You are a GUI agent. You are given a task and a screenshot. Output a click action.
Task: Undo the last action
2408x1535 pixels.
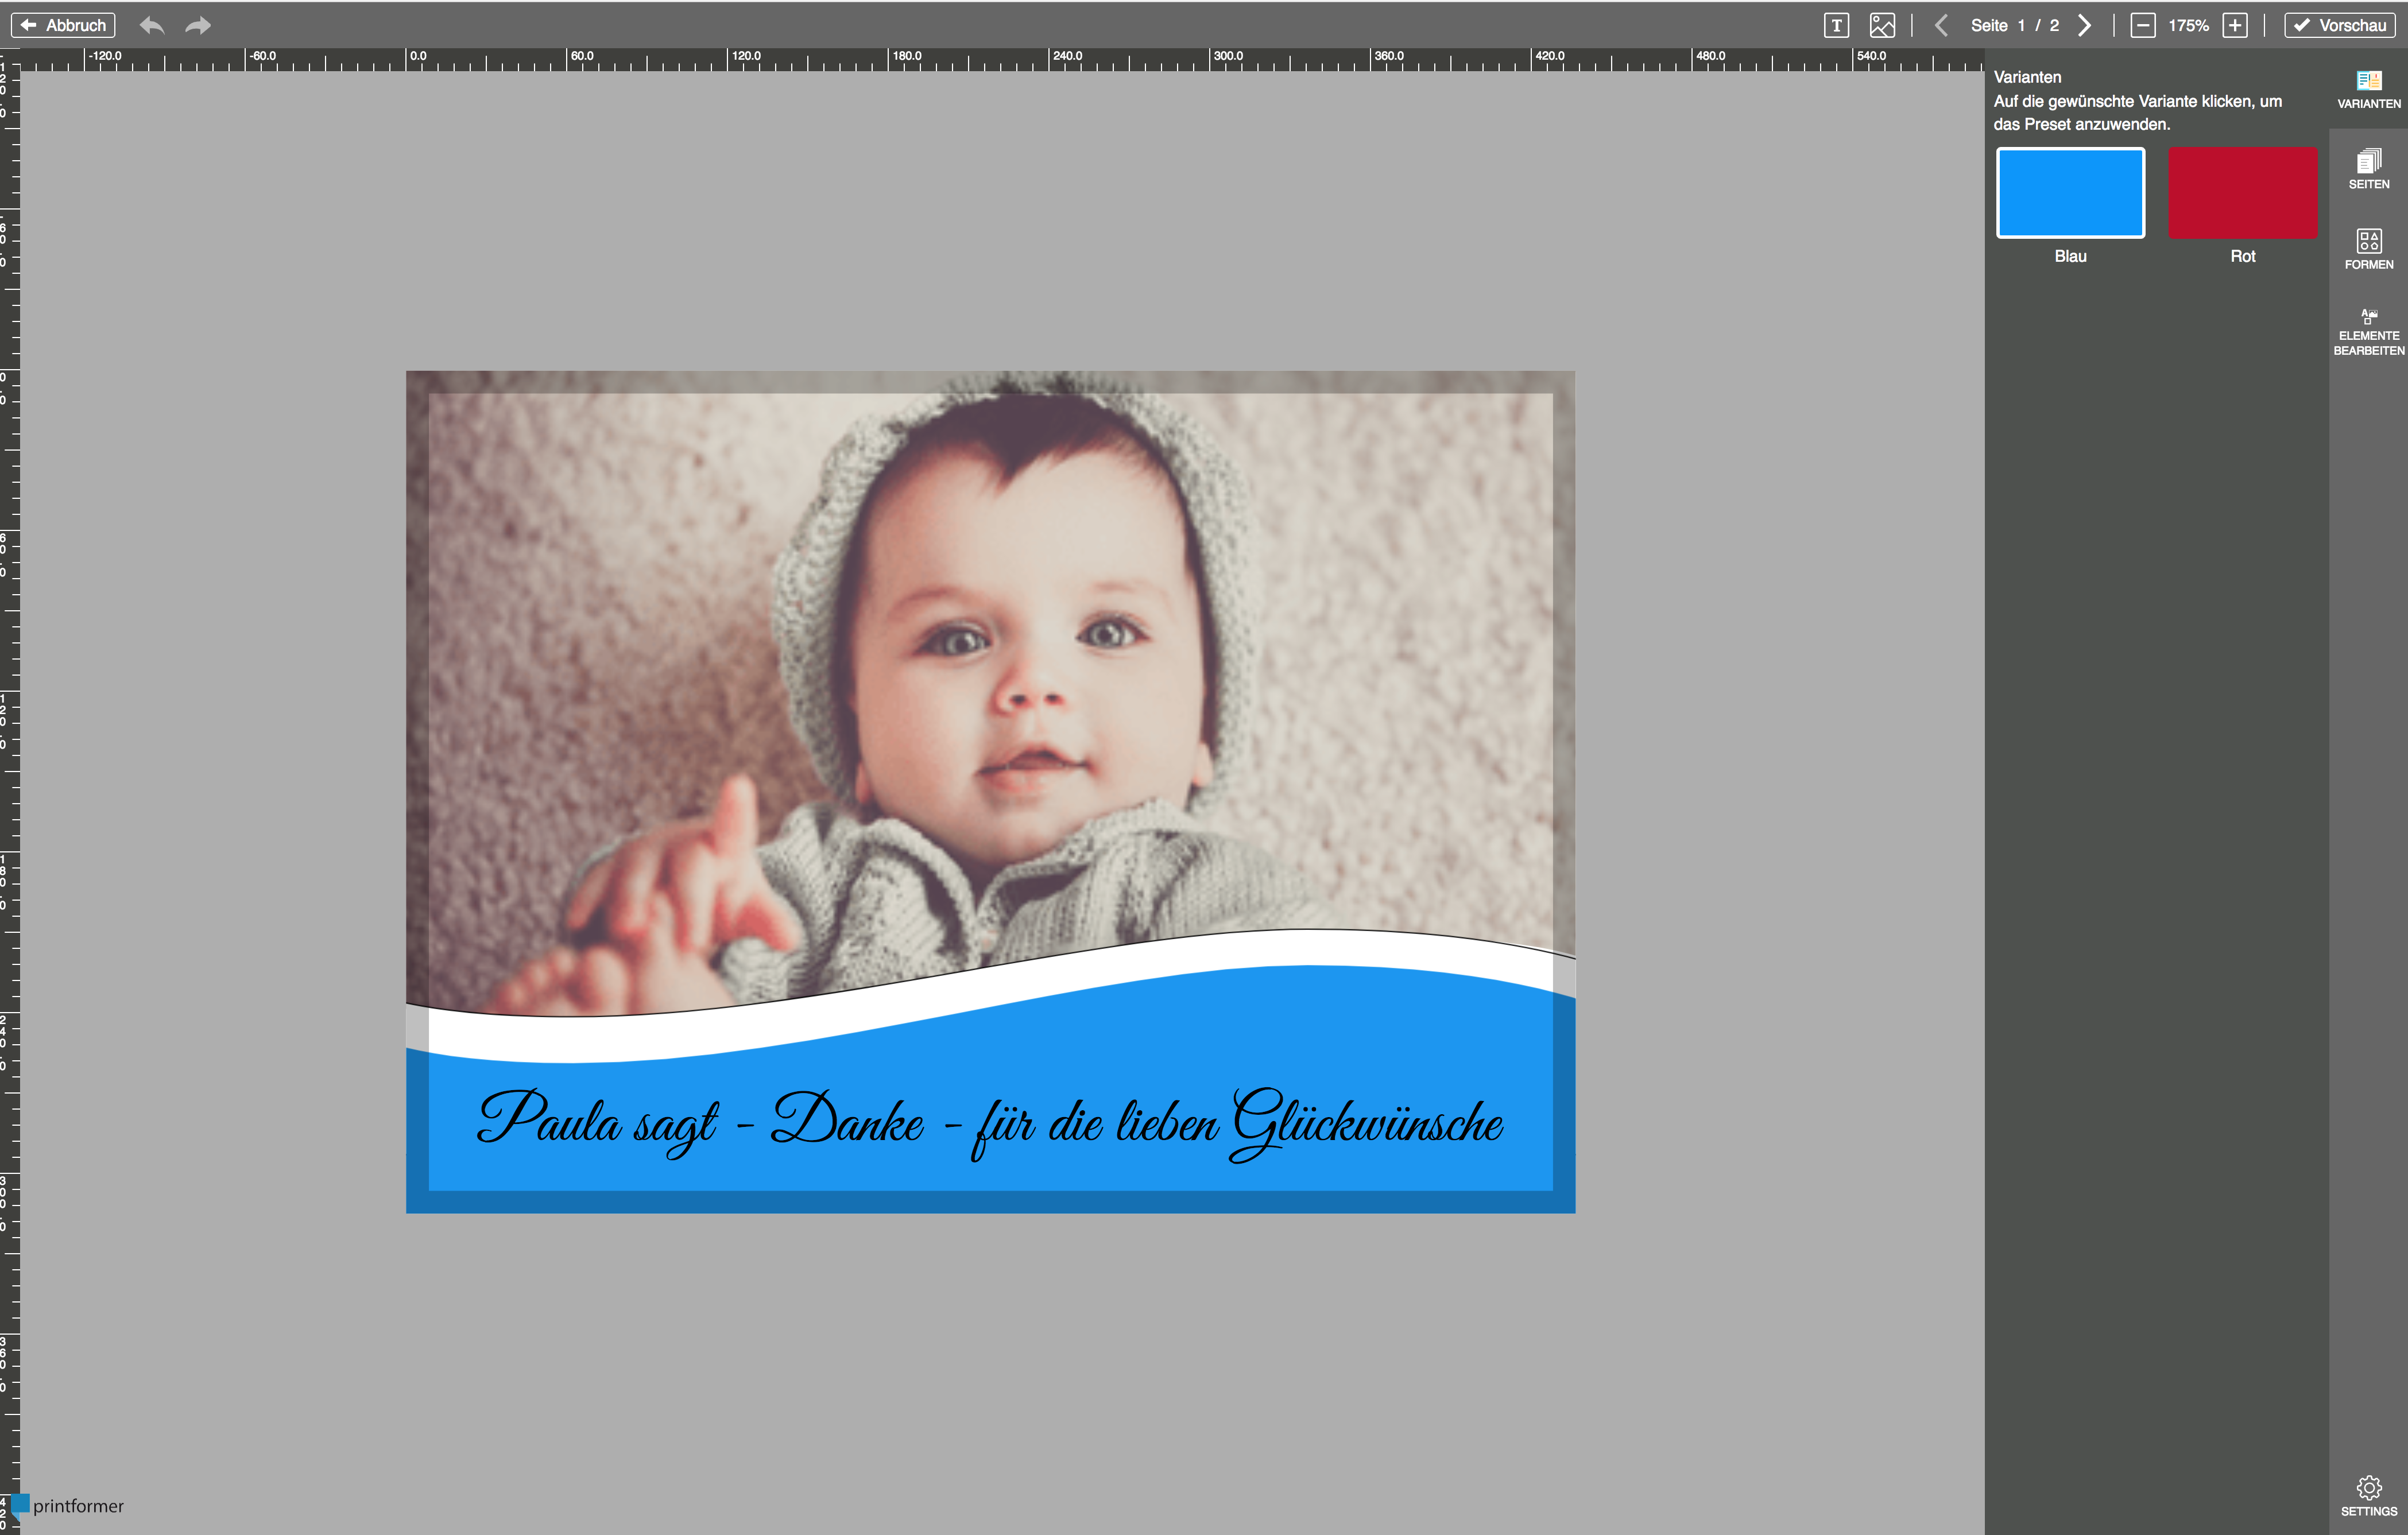(x=152, y=25)
